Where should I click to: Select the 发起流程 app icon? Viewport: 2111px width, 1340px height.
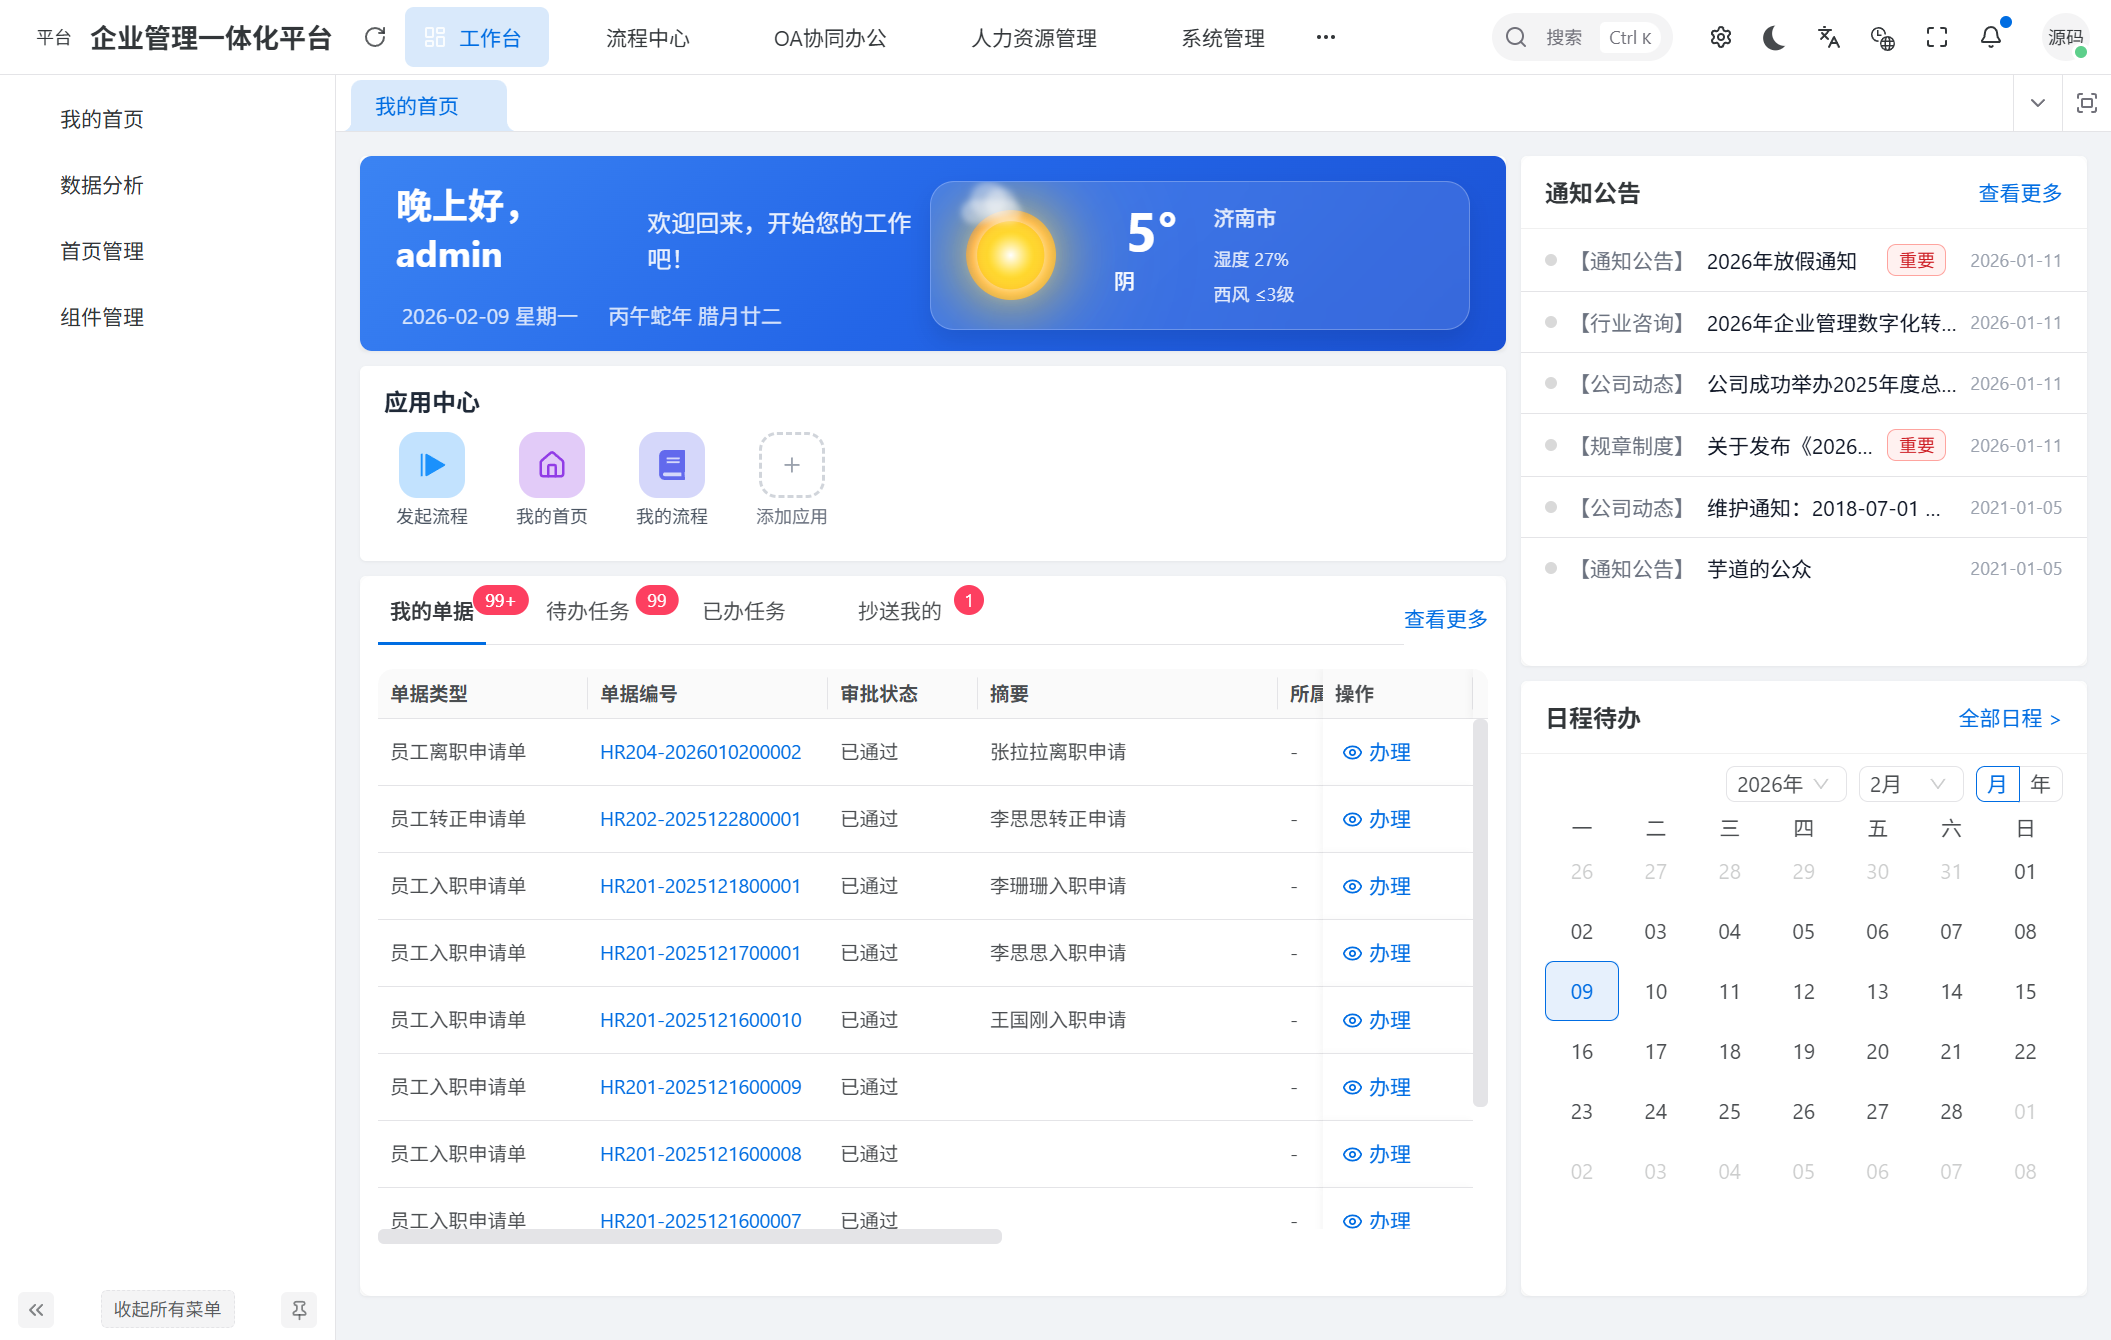point(431,465)
